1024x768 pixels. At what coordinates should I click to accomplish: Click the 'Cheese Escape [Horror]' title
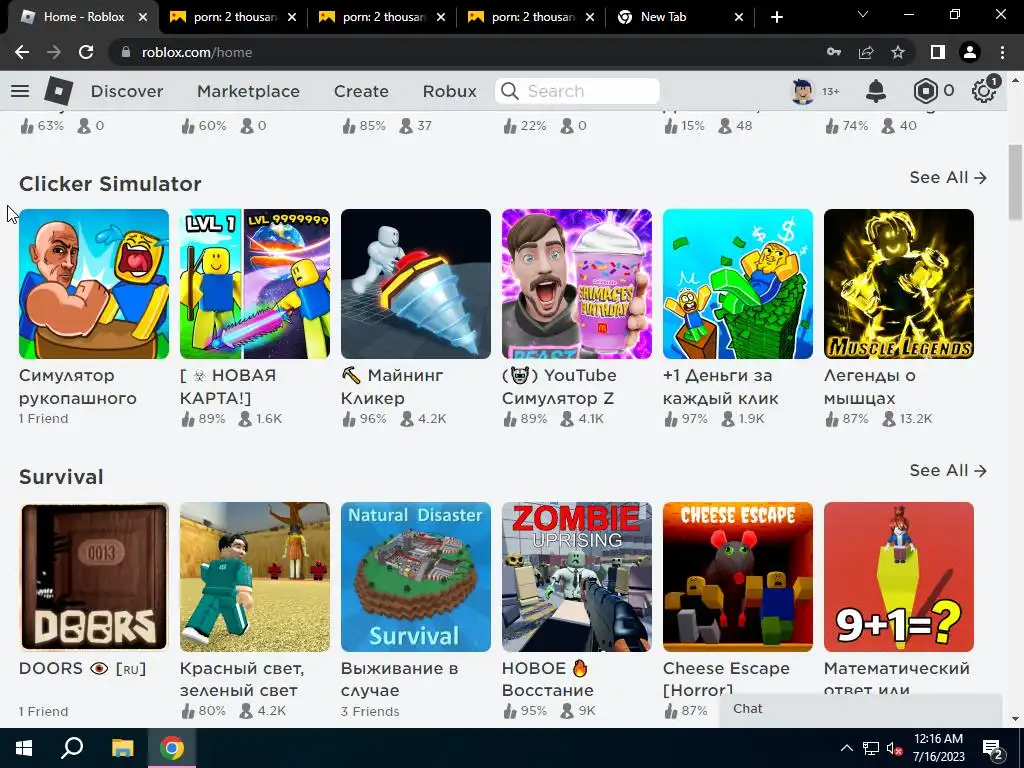[726, 679]
